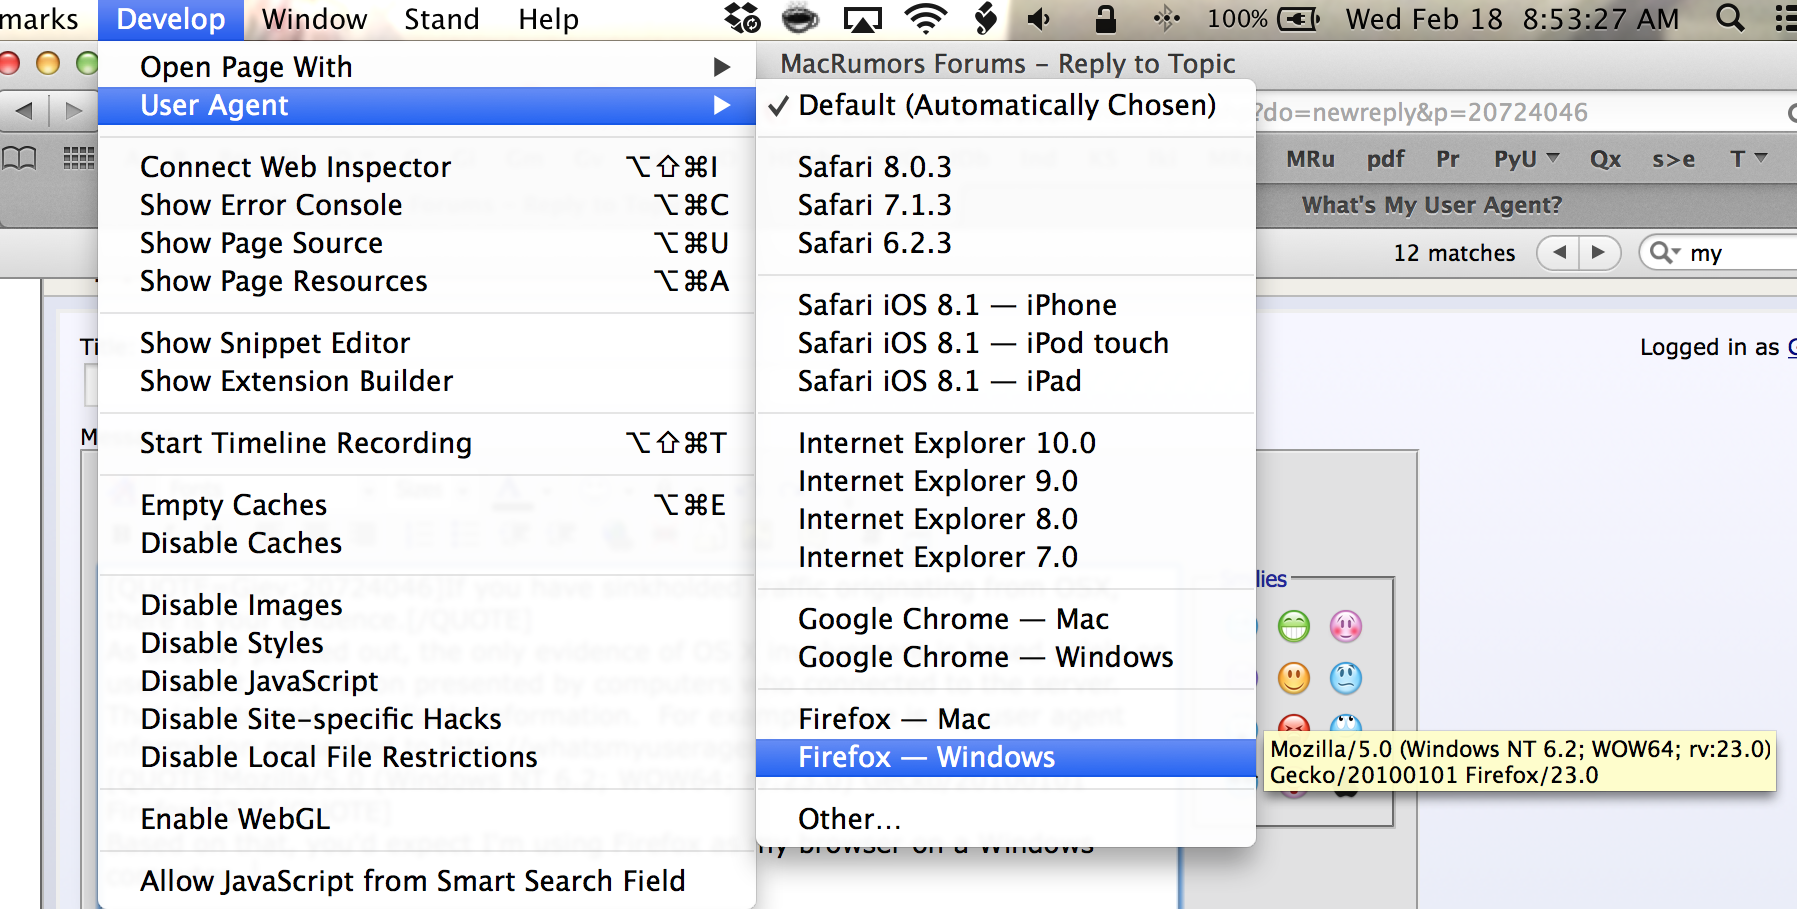Open the Develop menu

click(x=171, y=19)
